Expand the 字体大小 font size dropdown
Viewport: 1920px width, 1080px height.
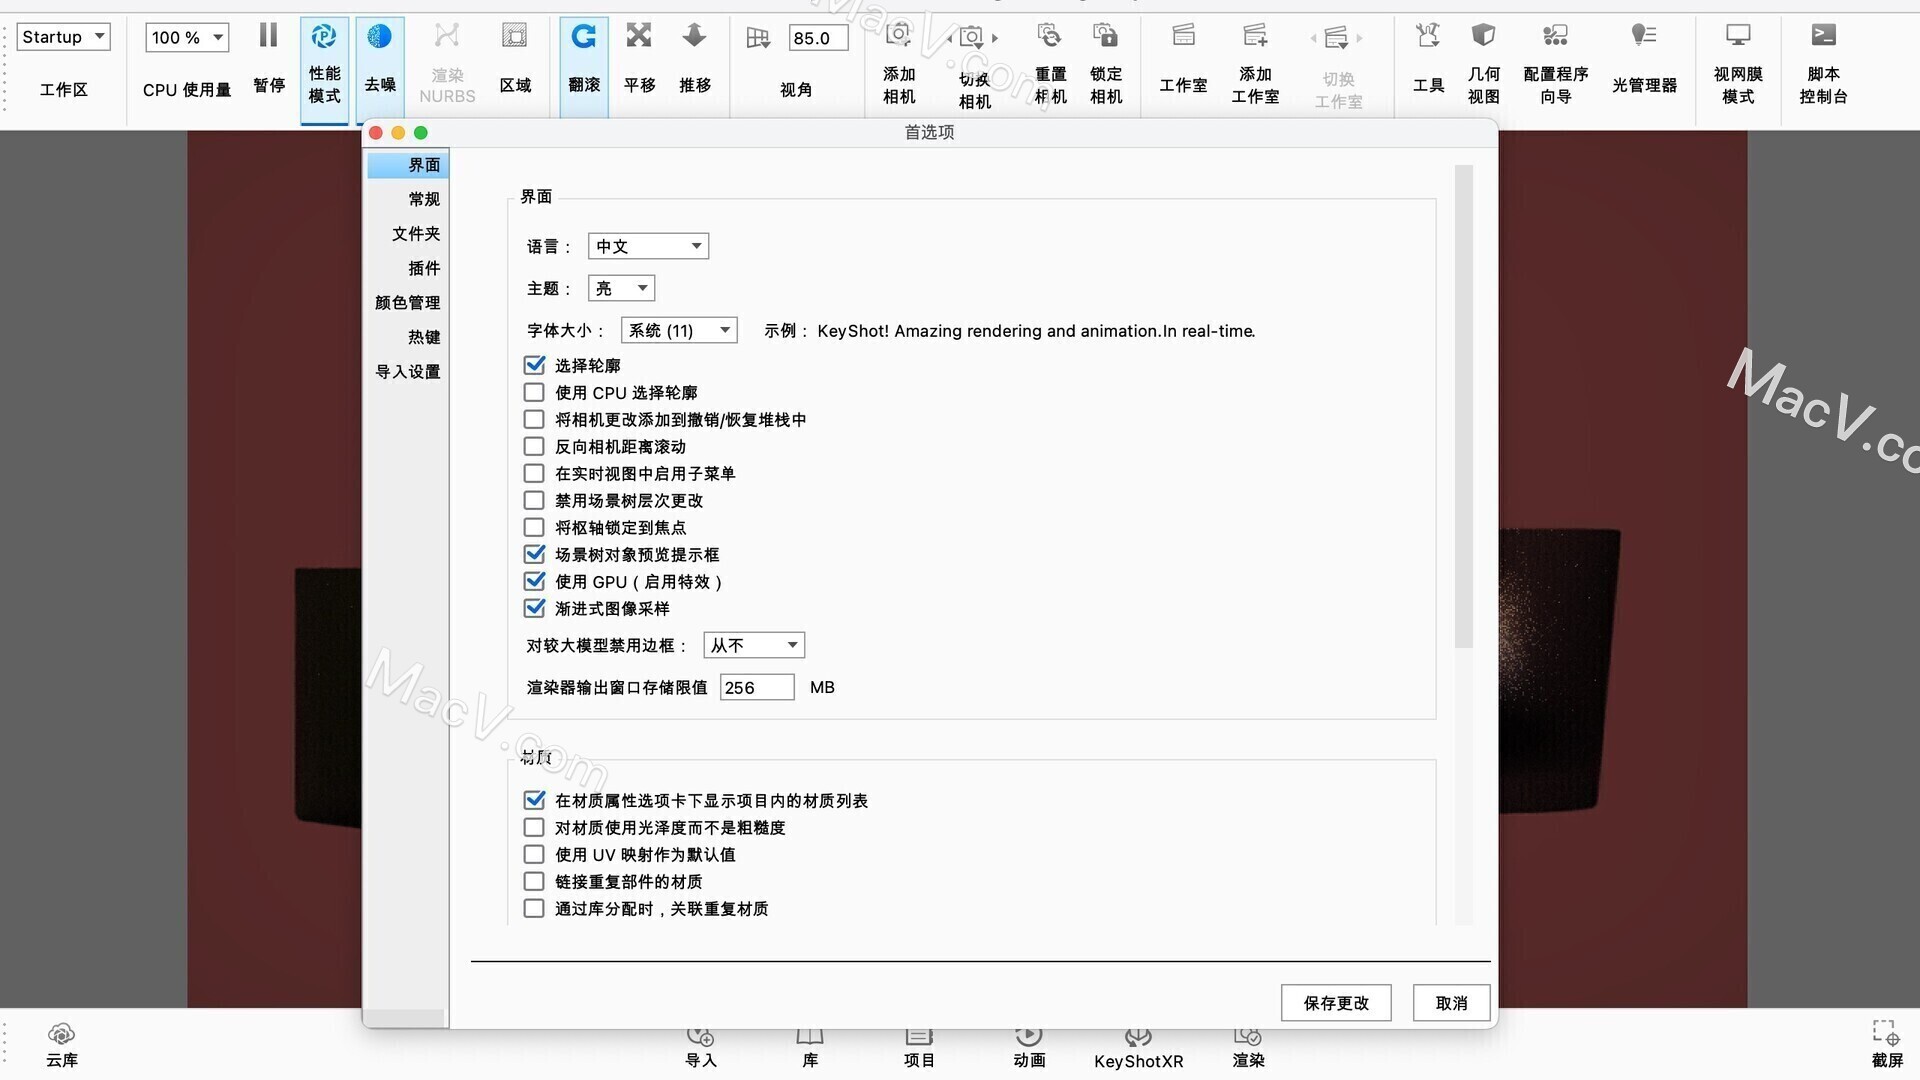tap(679, 330)
